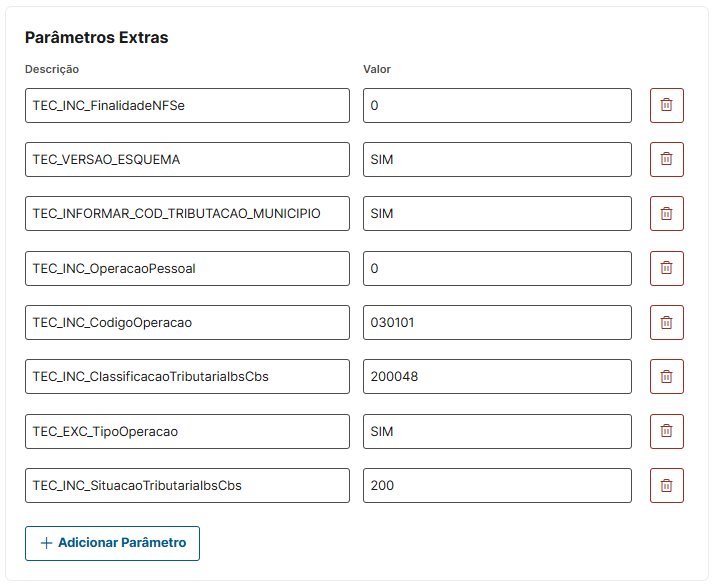This screenshot has height=586, width=714.
Task: Remove the TEC_INFORMAR_COD_TRIBUTACAO_MUNICIPIO parameter
Action: point(666,213)
